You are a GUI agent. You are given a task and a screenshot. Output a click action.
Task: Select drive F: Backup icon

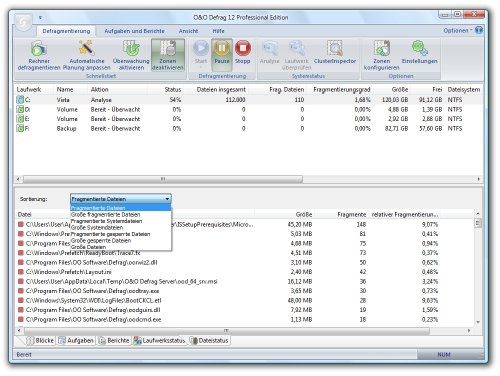[x=20, y=128]
